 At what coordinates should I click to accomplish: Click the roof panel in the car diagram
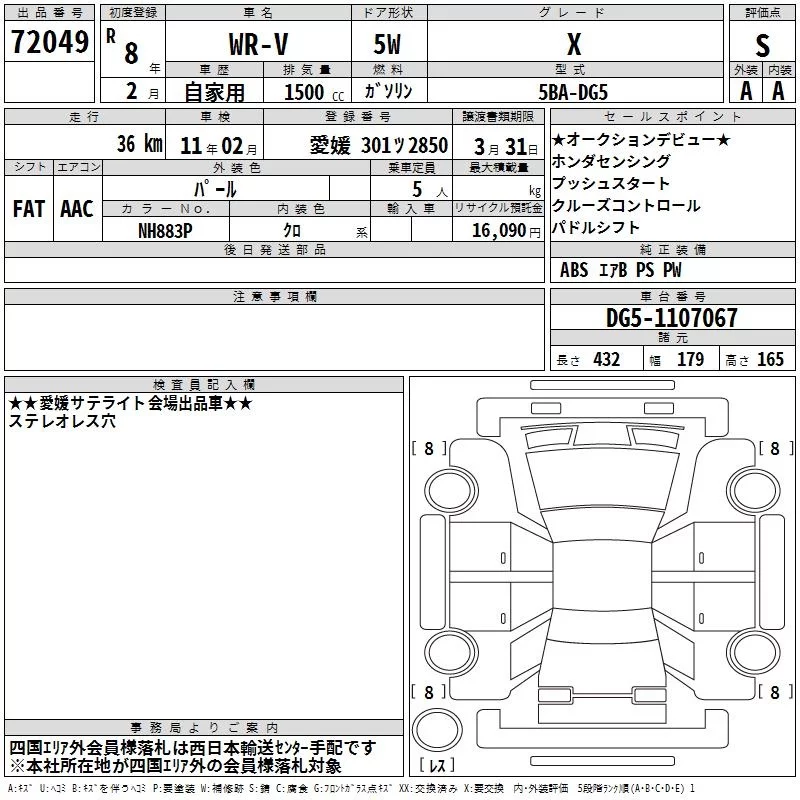(602, 576)
